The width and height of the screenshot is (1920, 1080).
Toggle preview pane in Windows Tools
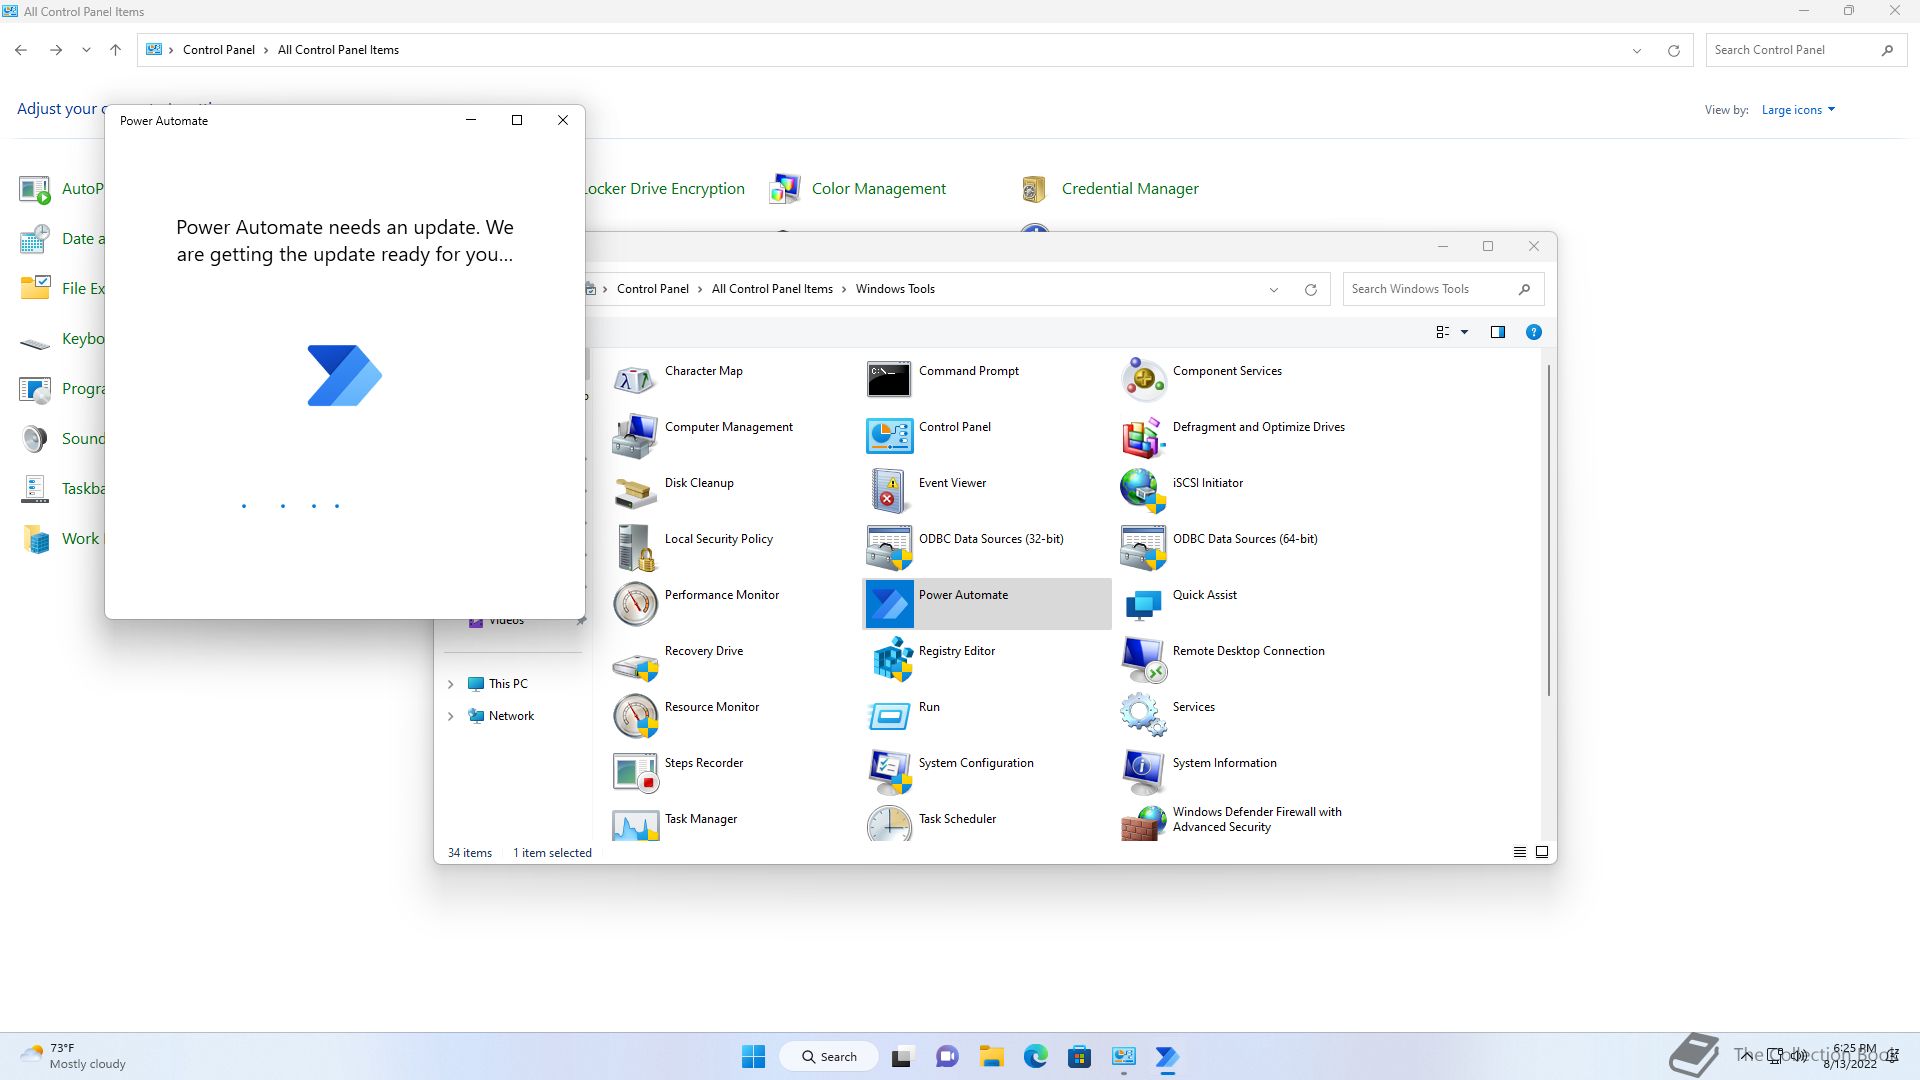click(x=1498, y=332)
